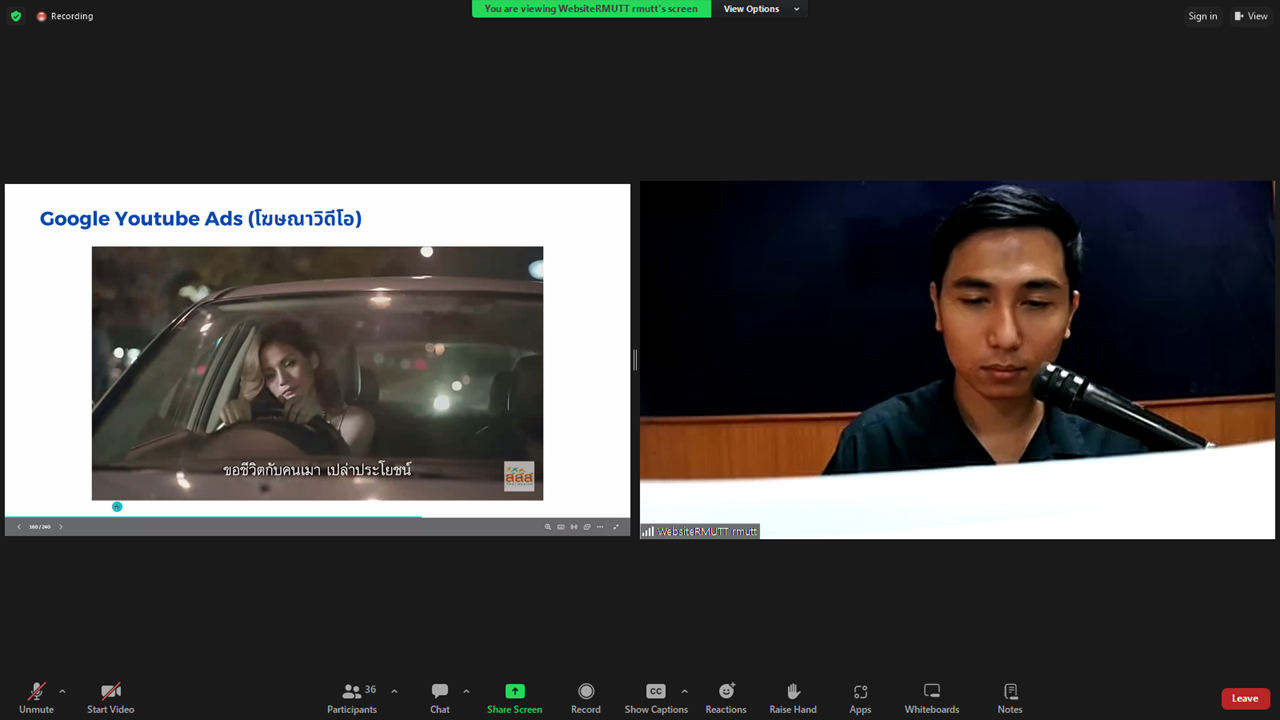This screenshot has width=1280, height=720.
Task: Click the green Share Screen button
Action: (x=514, y=698)
